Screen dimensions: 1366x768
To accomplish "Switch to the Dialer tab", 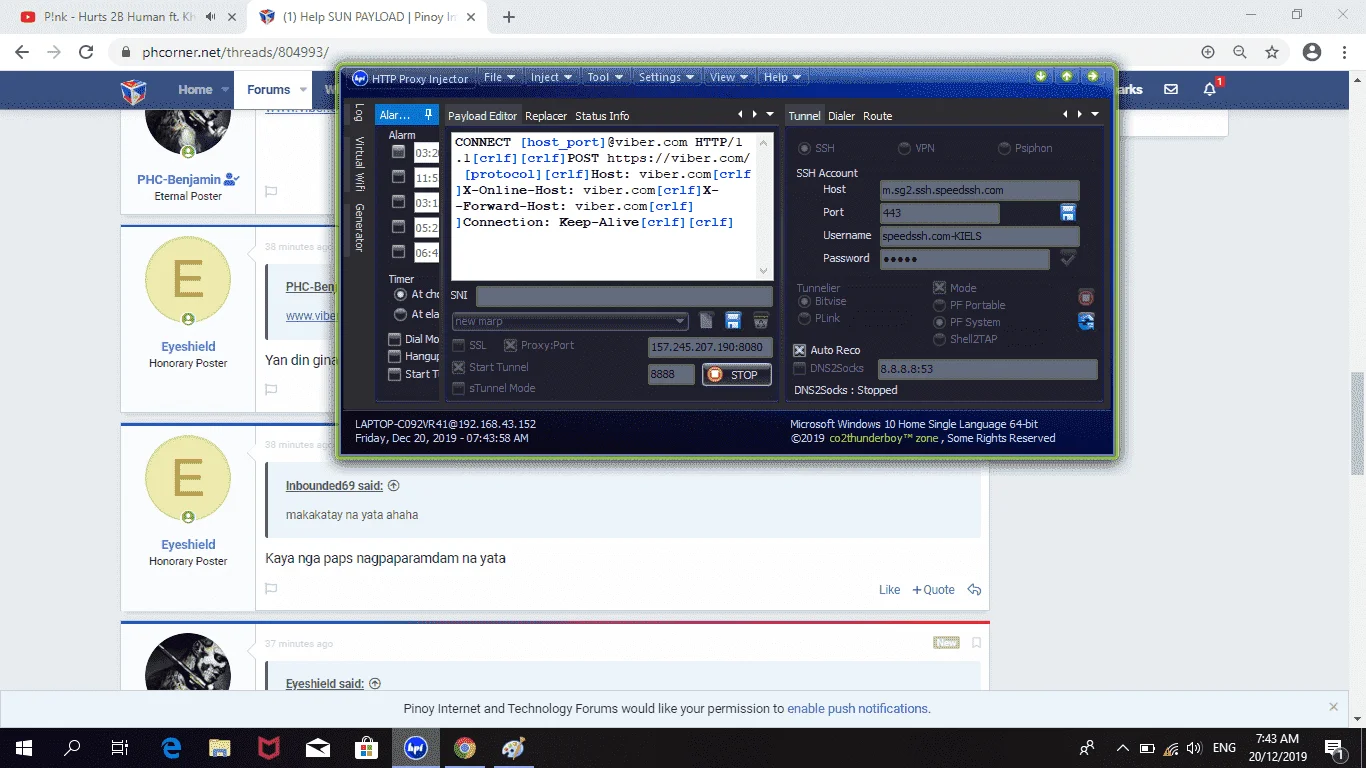I will [x=842, y=116].
